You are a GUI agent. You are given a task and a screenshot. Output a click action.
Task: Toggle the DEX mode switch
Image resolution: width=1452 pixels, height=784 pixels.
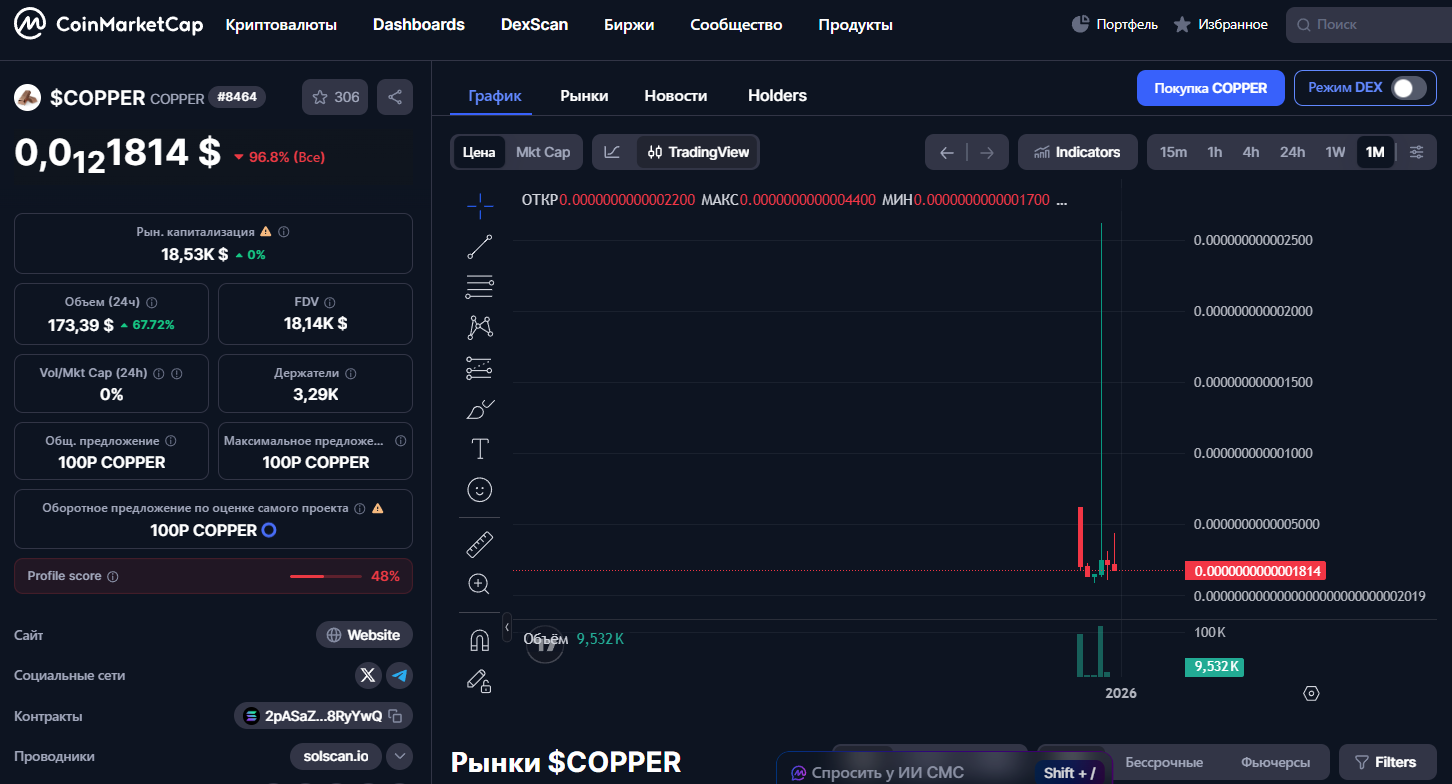1408,88
